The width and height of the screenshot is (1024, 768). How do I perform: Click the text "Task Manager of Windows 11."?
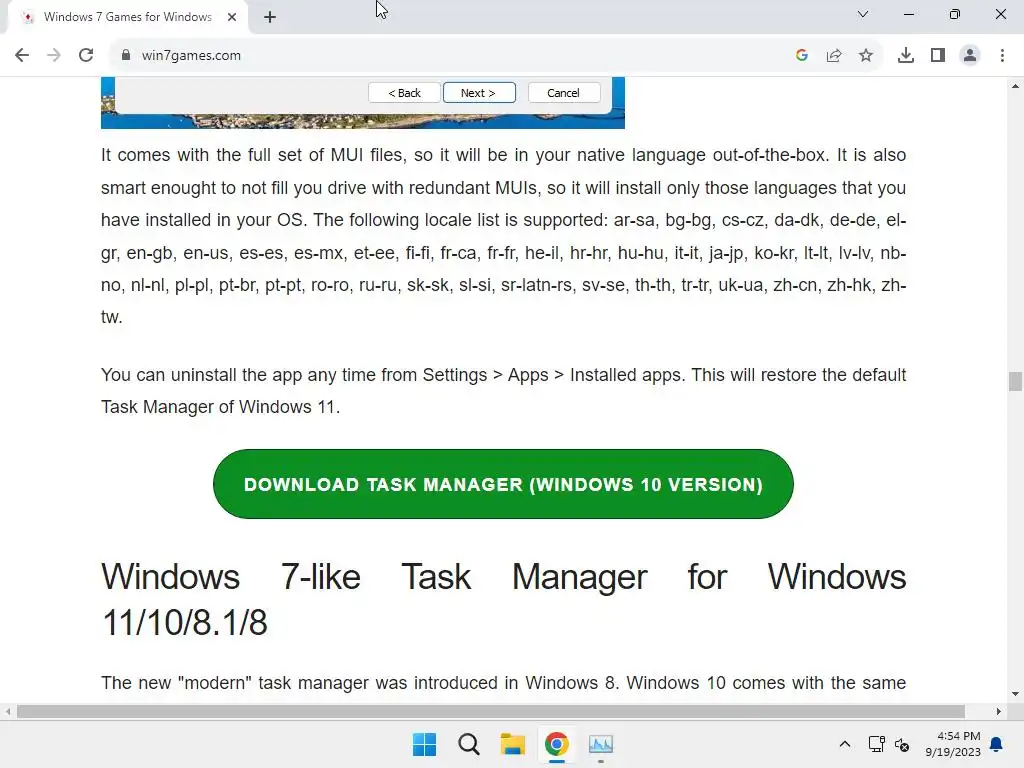coord(221,407)
